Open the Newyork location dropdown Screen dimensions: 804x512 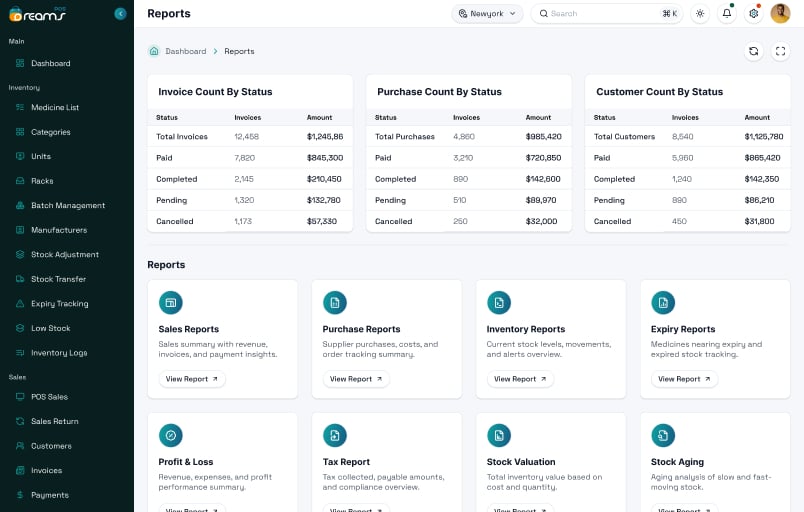[x=487, y=14]
